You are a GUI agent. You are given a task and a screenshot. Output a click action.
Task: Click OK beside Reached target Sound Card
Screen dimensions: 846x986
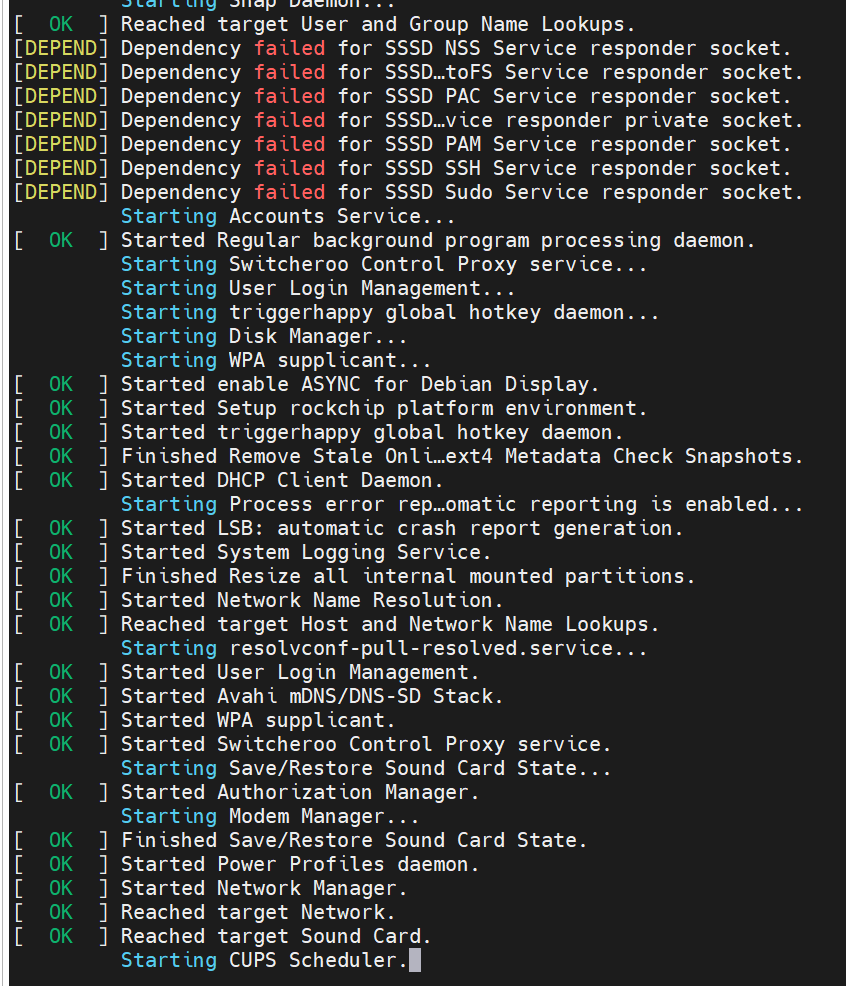(x=61, y=936)
